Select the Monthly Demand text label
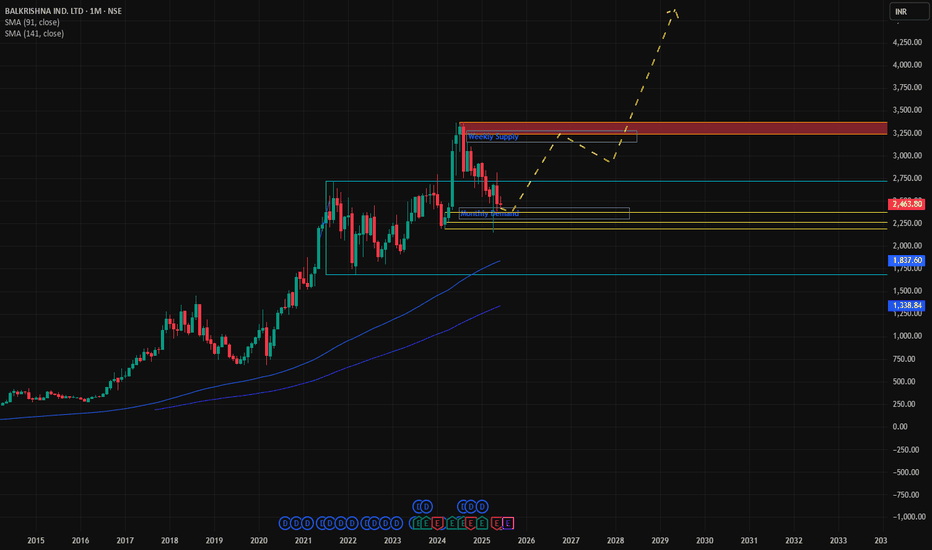932x550 pixels. (489, 213)
